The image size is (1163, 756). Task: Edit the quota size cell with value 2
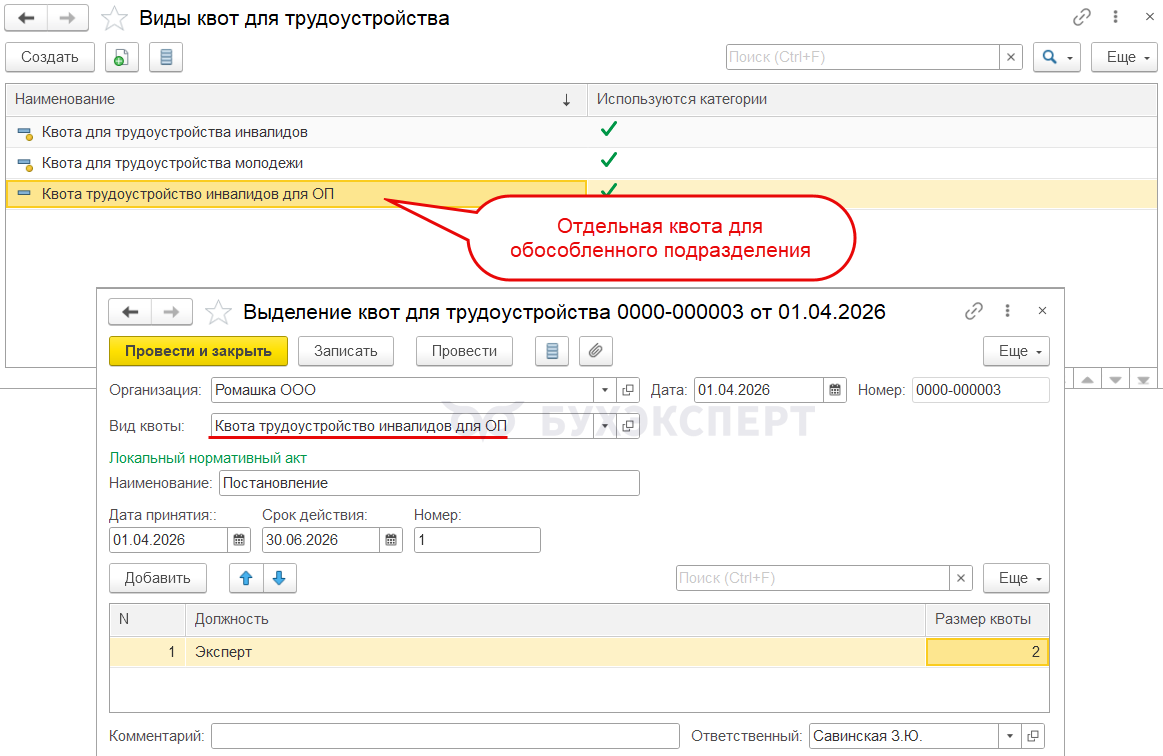click(x=987, y=652)
